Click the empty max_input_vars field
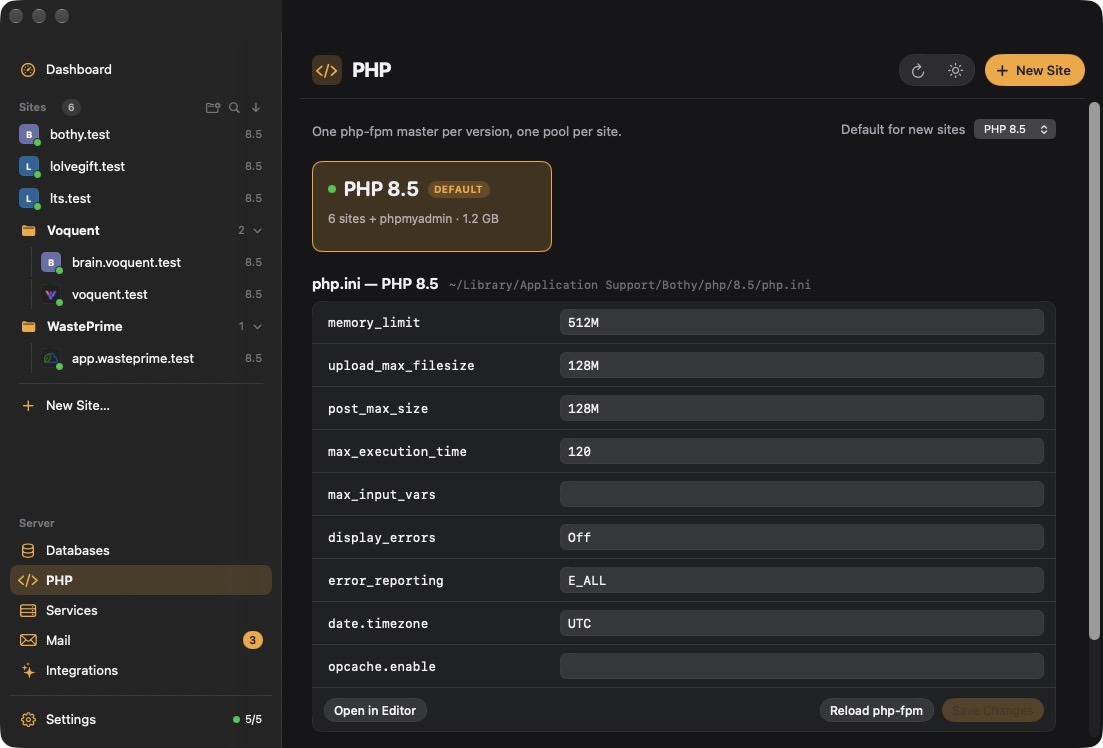This screenshot has height=748, width=1103. pos(802,494)
